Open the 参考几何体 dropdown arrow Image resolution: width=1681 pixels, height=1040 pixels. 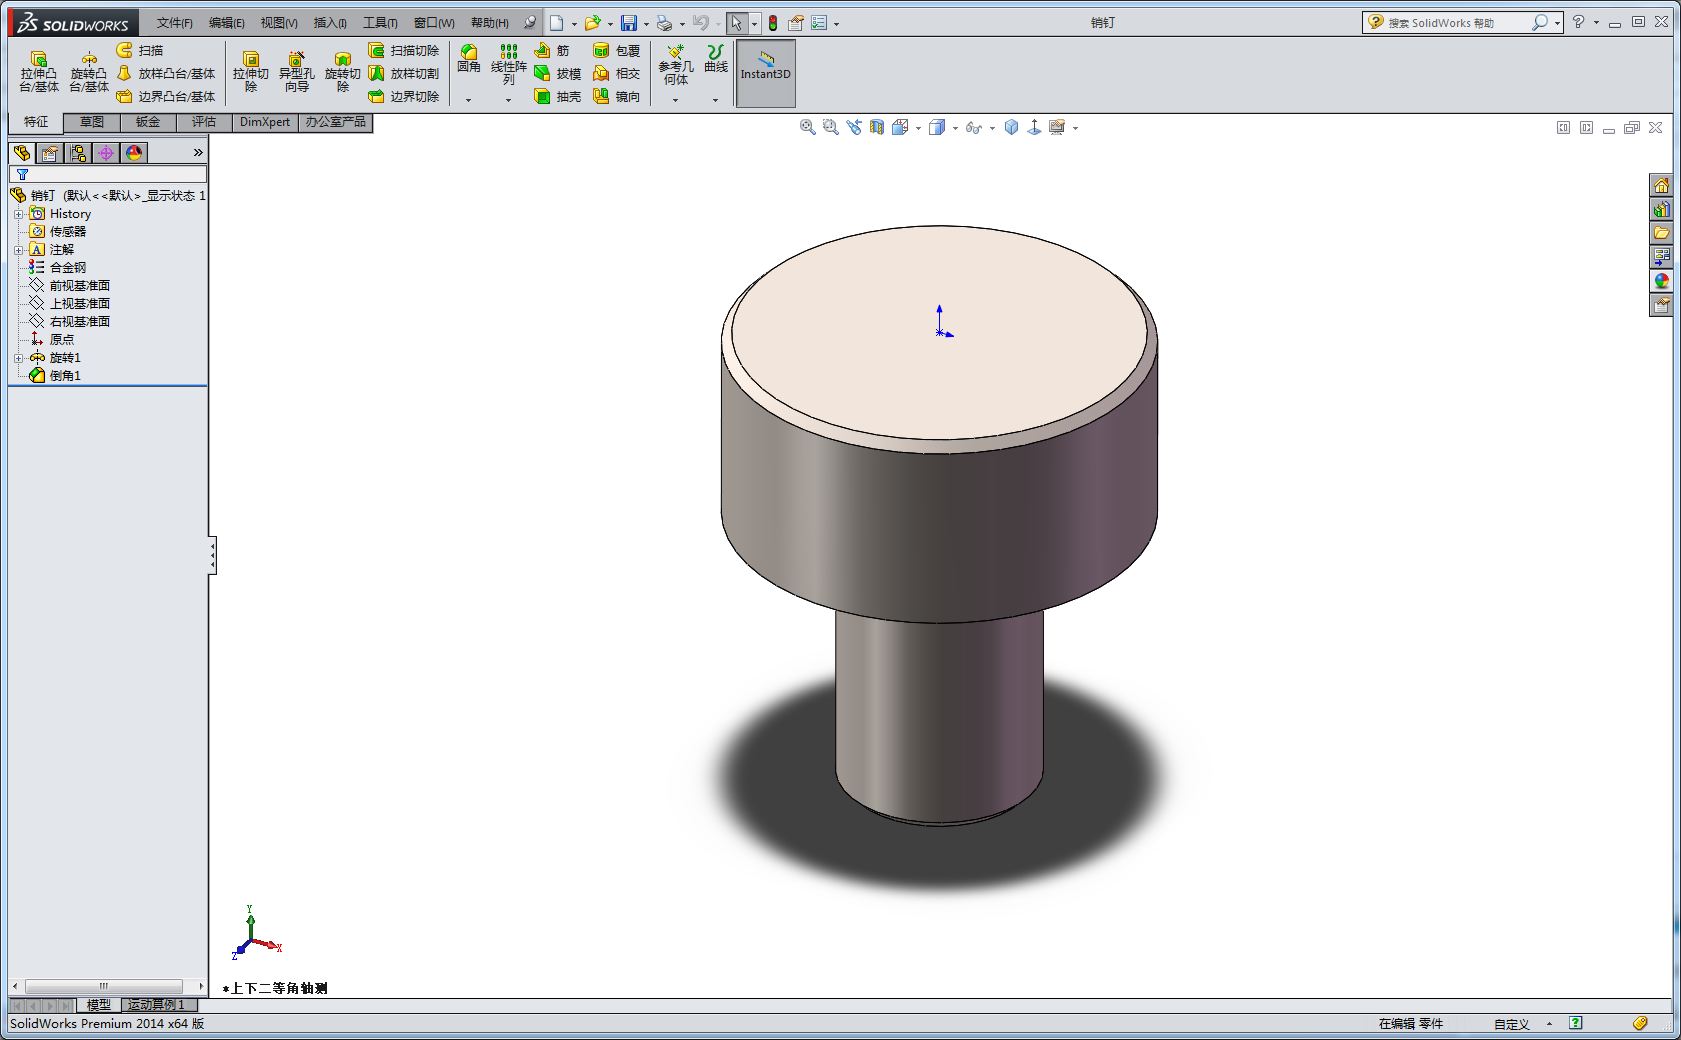point(675,100)
